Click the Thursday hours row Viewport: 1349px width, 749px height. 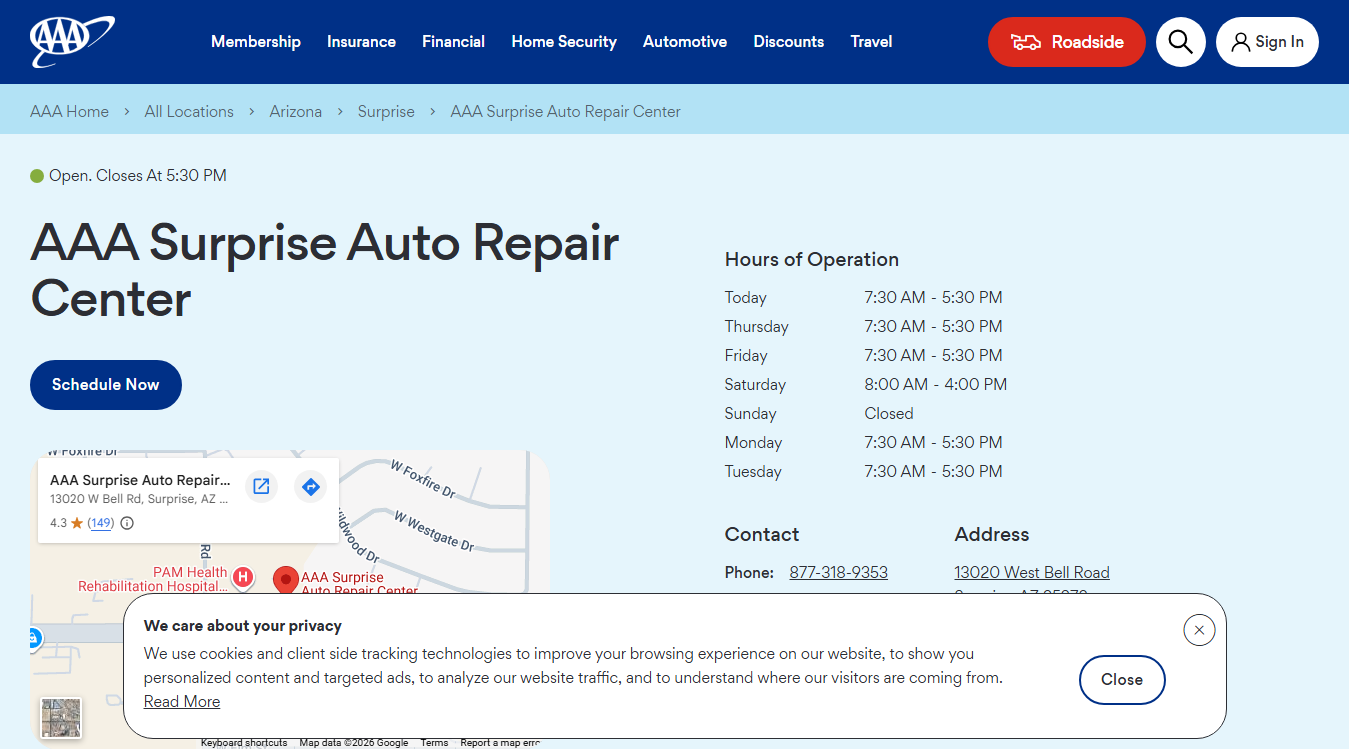(864, 327)
